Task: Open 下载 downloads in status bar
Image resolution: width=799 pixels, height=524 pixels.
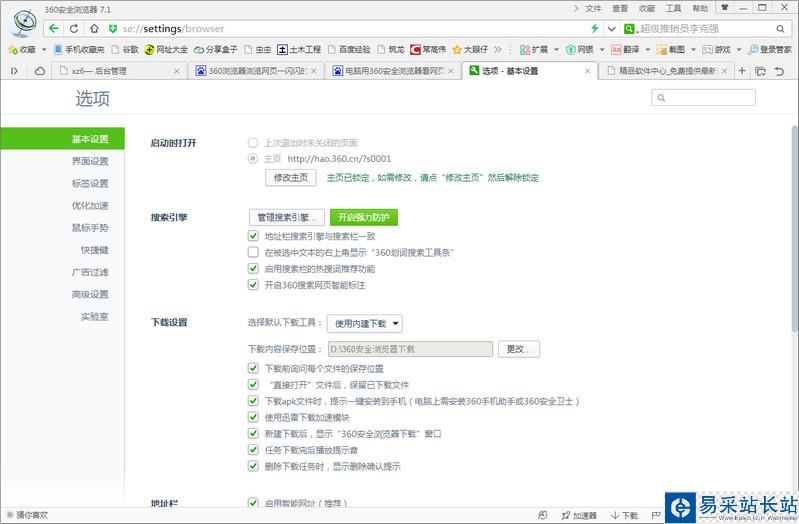Action: click(625, 515)
